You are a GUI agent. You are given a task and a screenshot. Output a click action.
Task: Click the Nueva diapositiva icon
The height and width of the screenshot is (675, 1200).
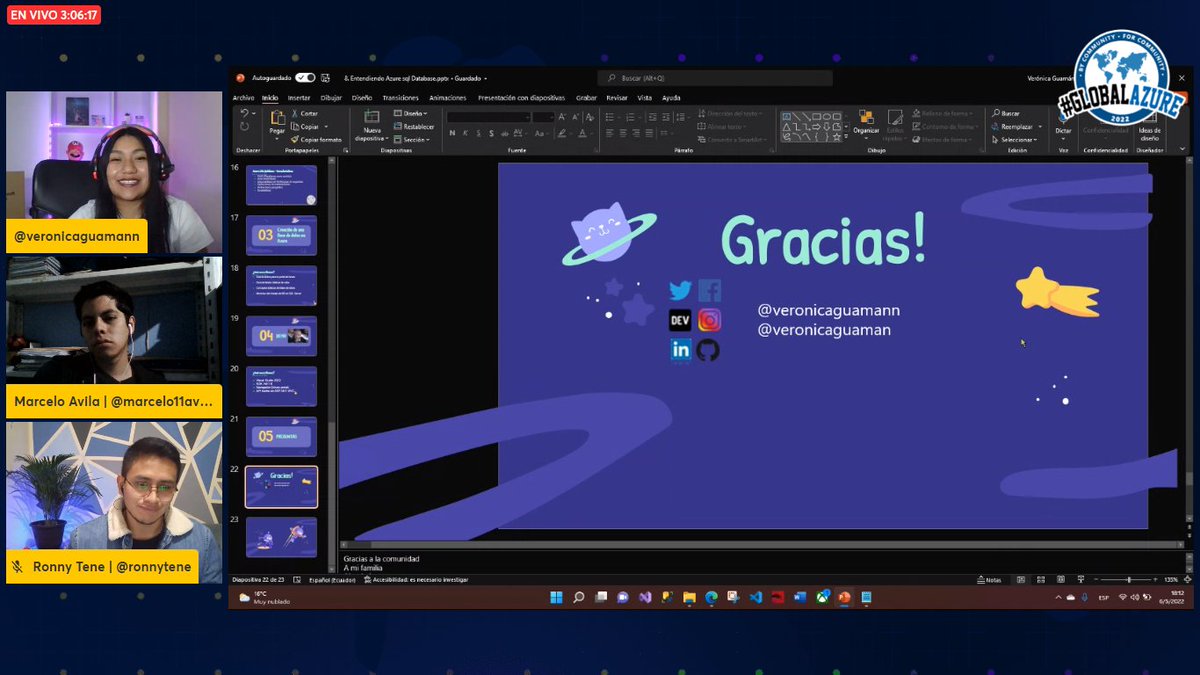372,117
